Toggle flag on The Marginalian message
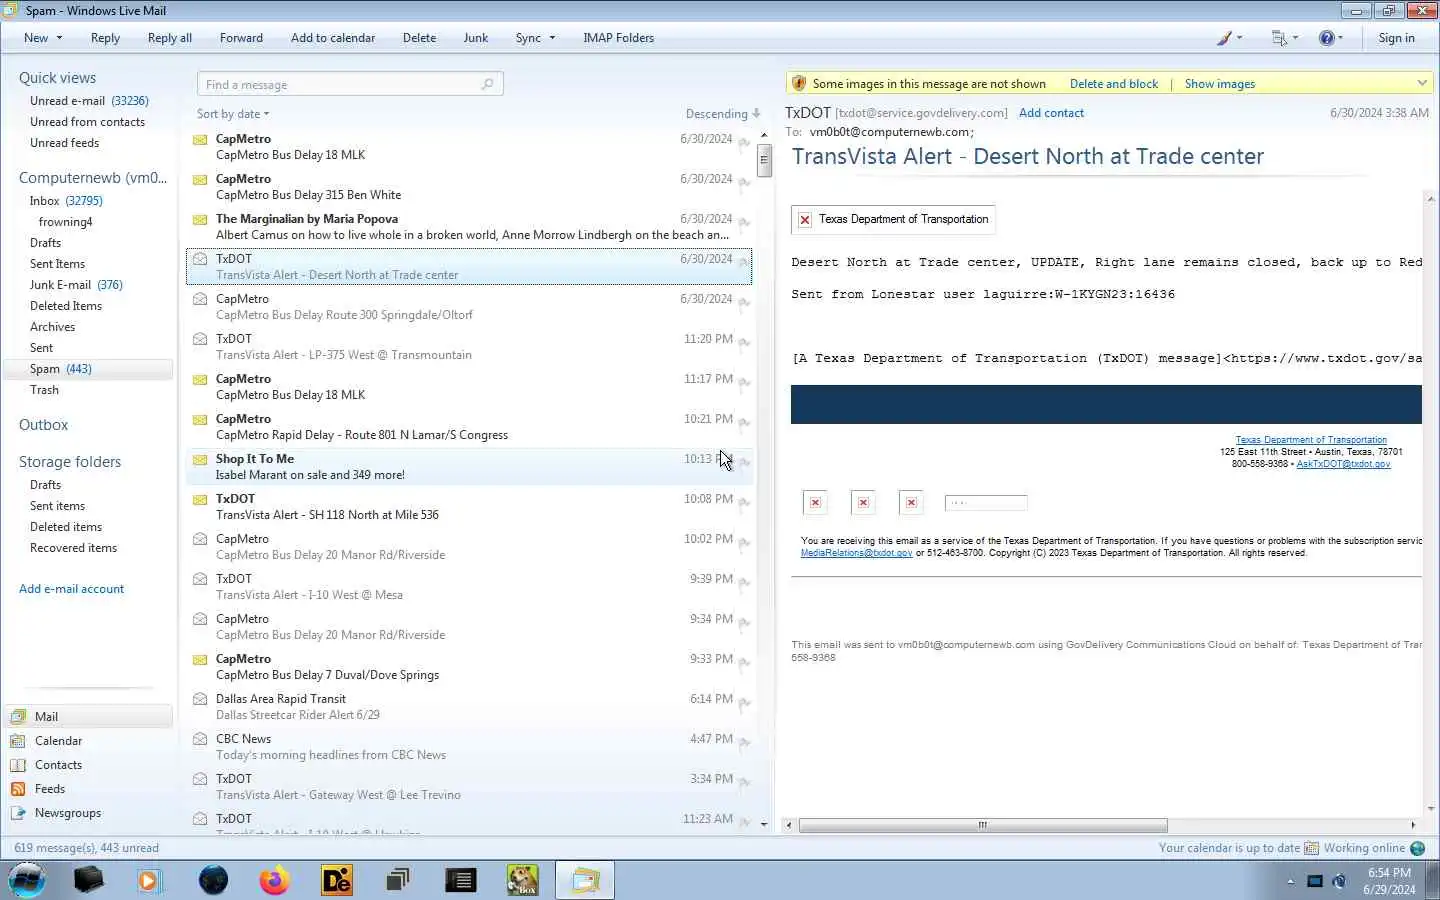The height and width of the screenshot is (900, 1440). point(744,223)
